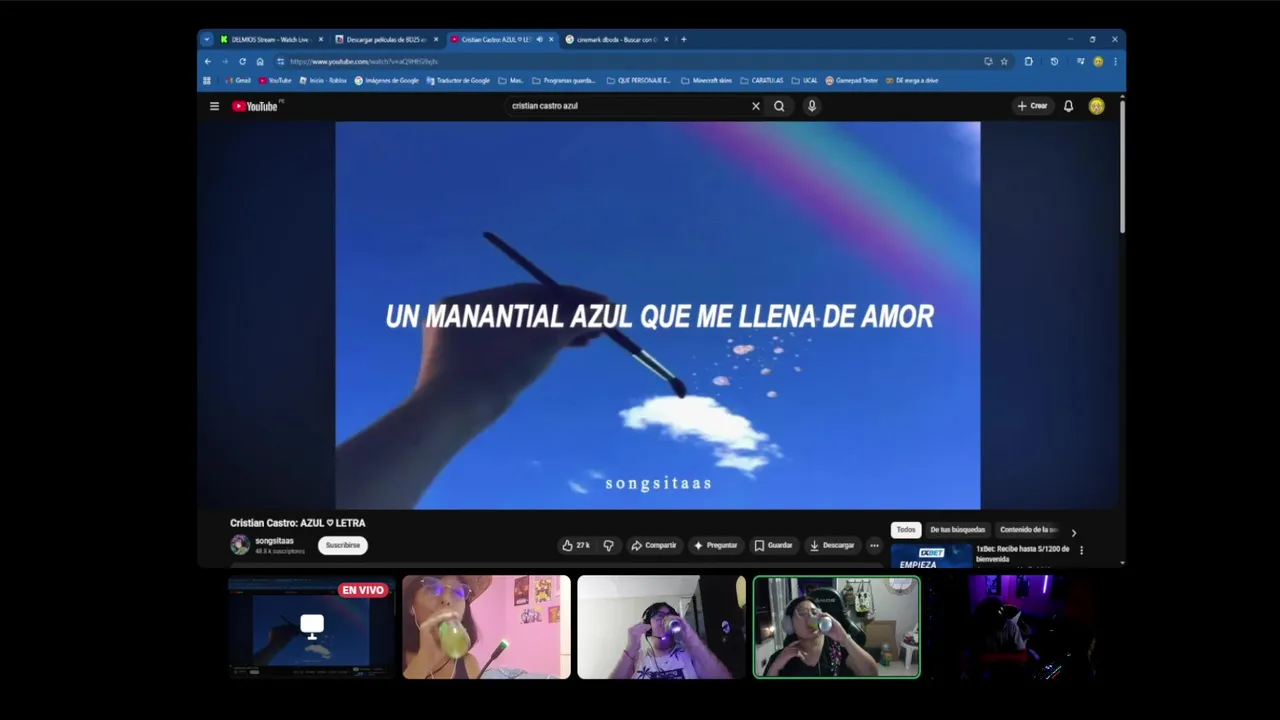Start voice search with the microphone icon
The width and height of the screenshot is (1280, 720).
pos(812,106)
